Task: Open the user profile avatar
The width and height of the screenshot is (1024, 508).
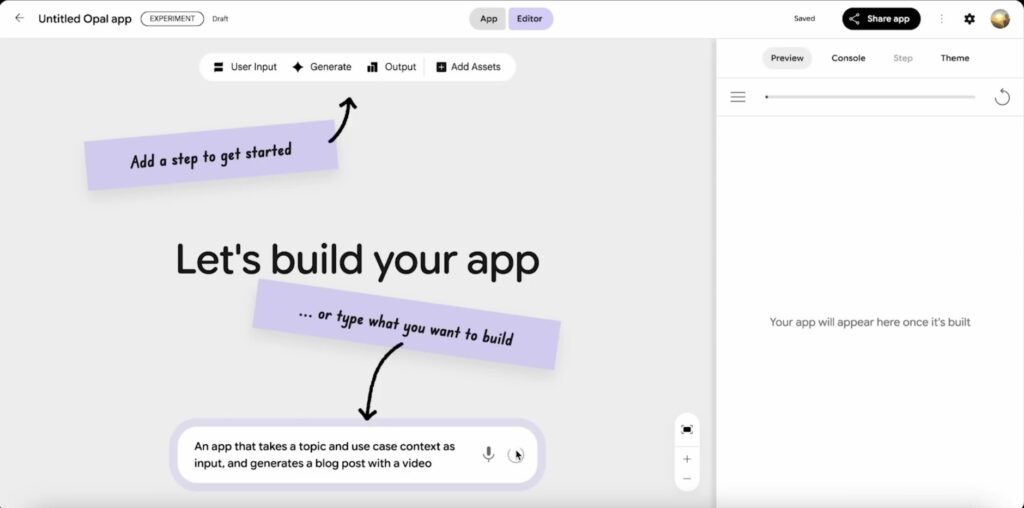Action: click(1000, 19)
